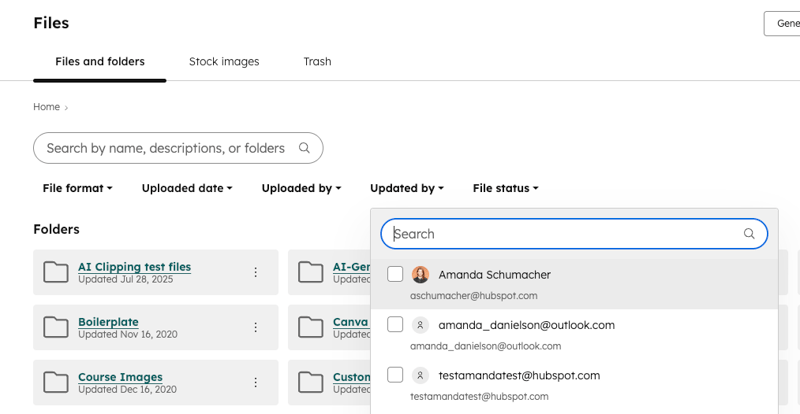Switch to the Stock images tab

[224, 62]
